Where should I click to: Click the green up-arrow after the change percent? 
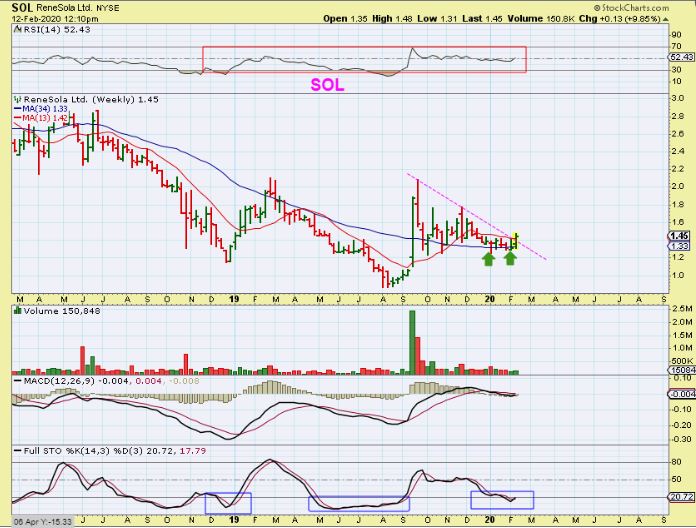tap(665, 19)
